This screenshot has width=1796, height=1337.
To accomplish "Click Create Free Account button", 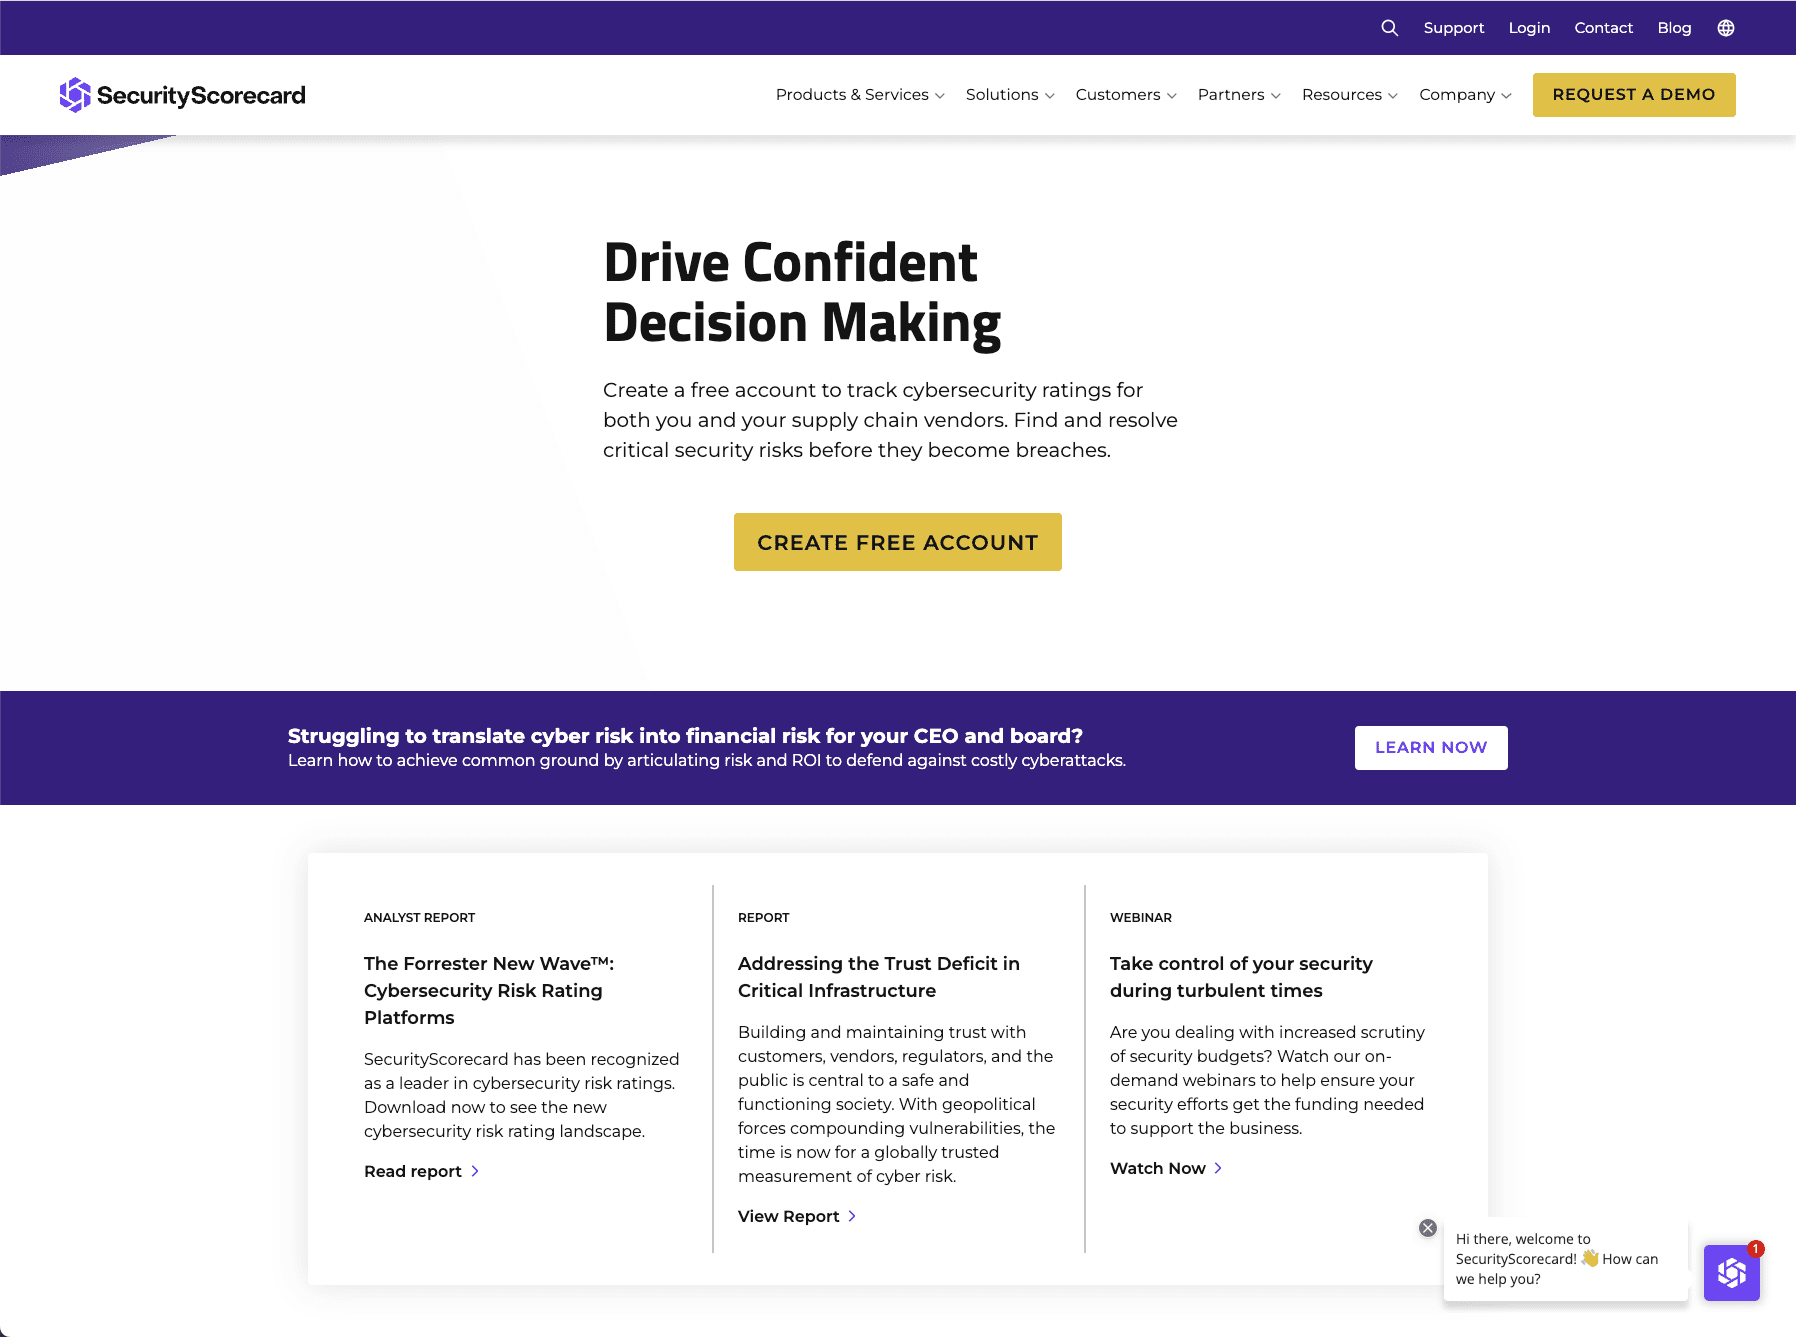I will tap(898, 542).
